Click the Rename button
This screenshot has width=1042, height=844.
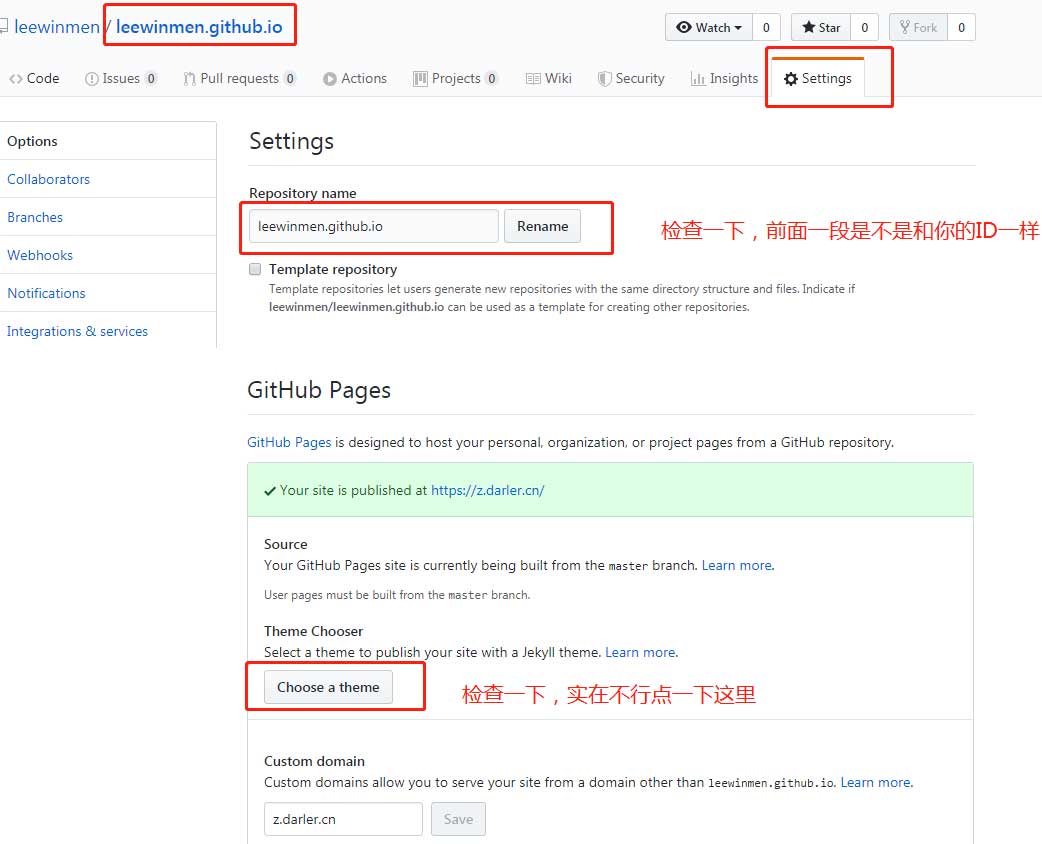point(542,226)
